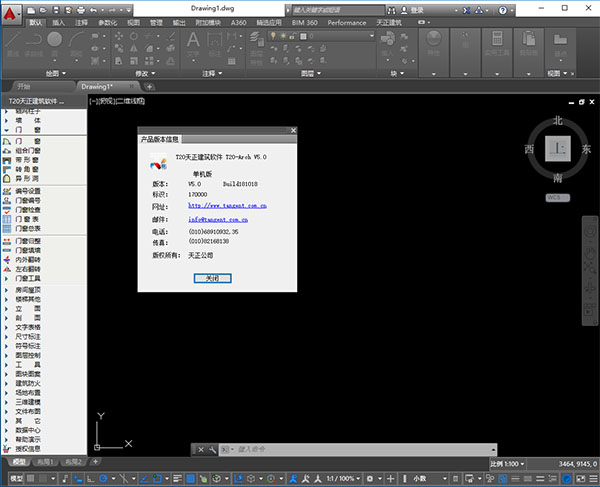
Task: Click the 门窗表 tool icon
Action: [x=7, y=218]
